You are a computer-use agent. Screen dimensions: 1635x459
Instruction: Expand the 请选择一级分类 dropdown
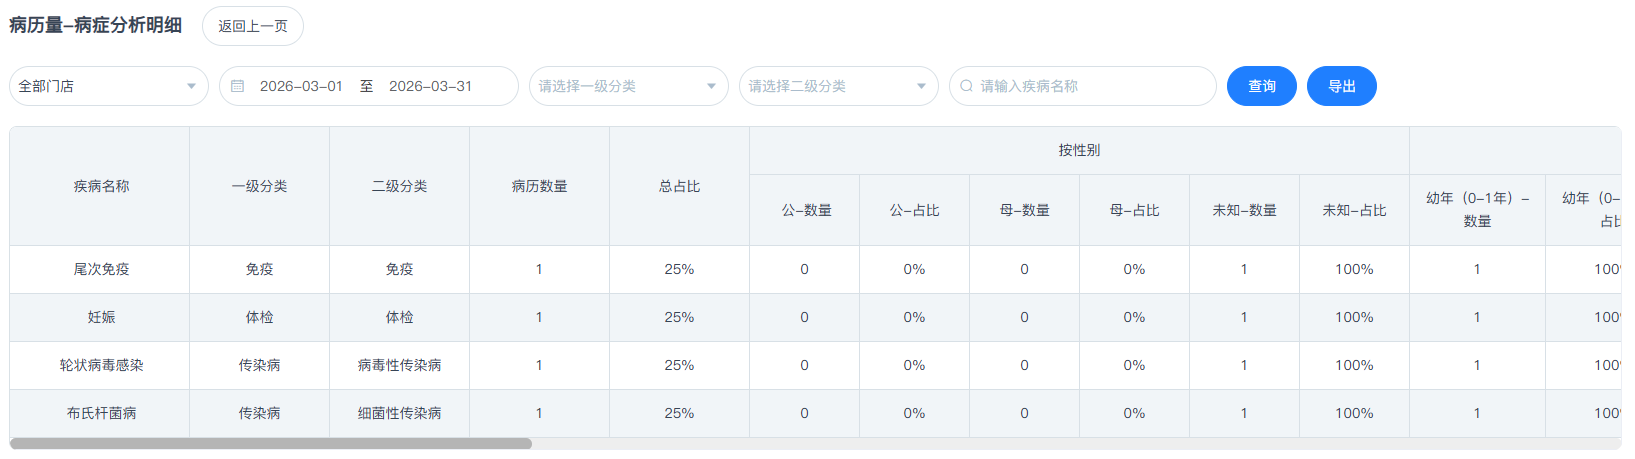628,86
